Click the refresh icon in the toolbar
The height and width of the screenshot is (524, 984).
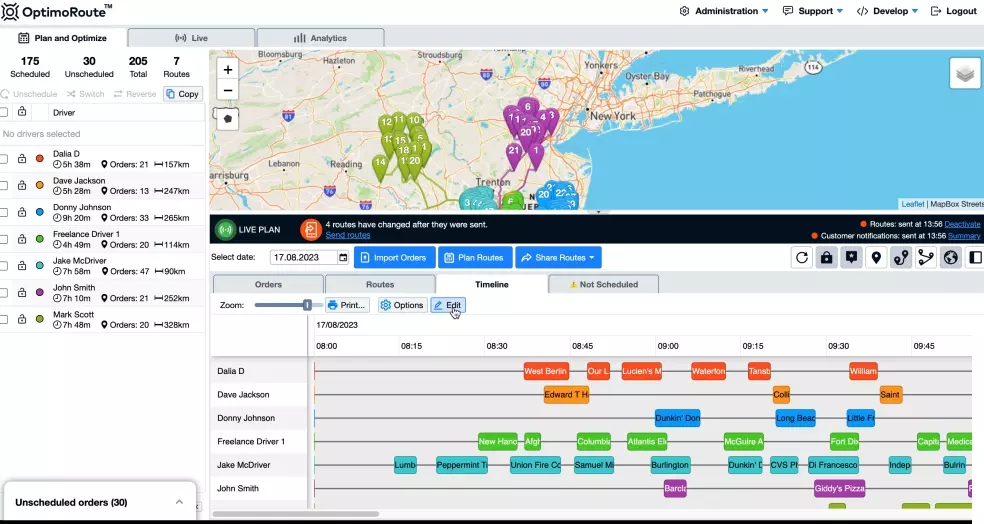point(802,258)
